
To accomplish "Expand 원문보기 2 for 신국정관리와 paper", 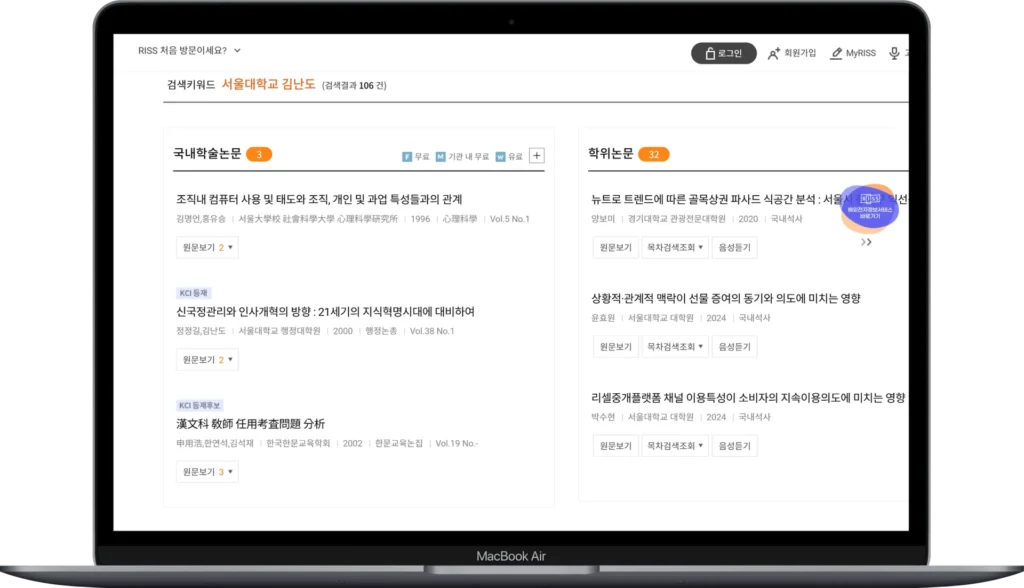I will [207, 360].
